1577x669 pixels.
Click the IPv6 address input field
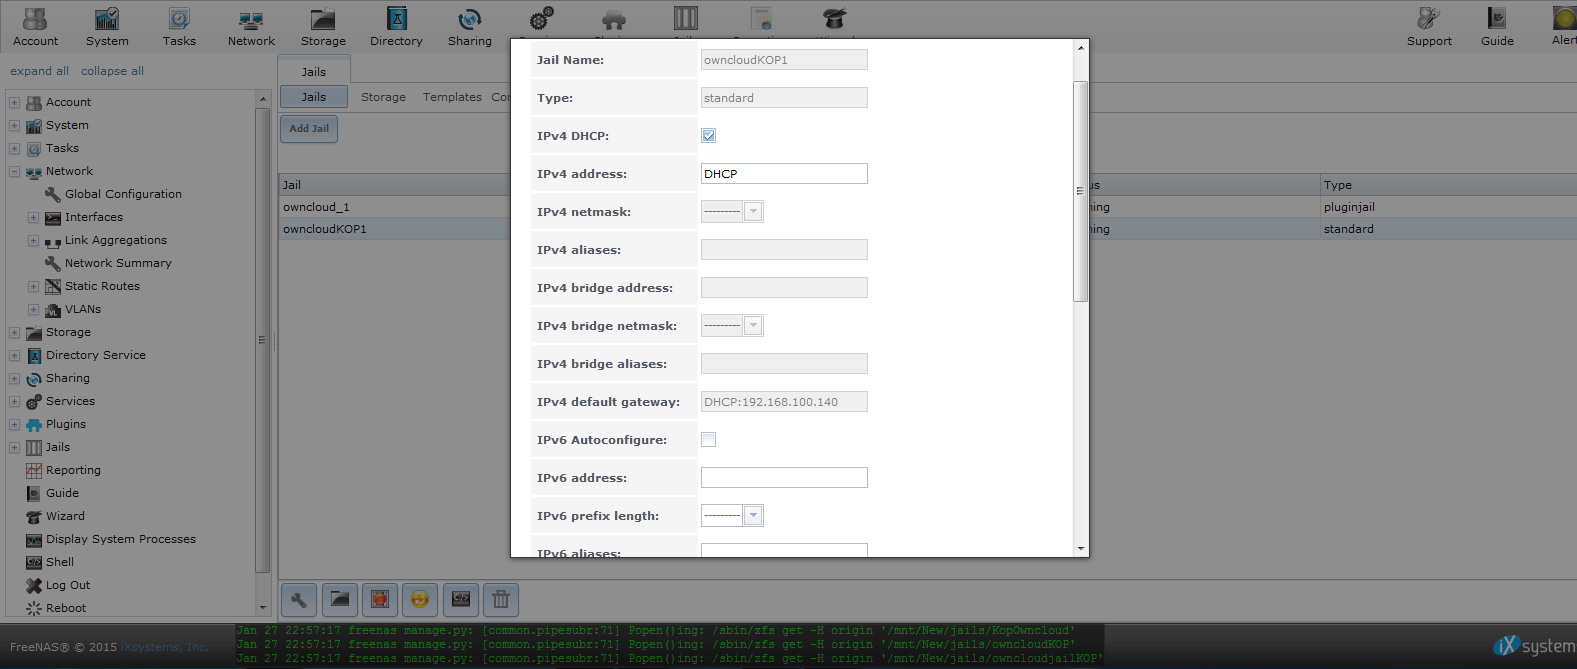784,478
